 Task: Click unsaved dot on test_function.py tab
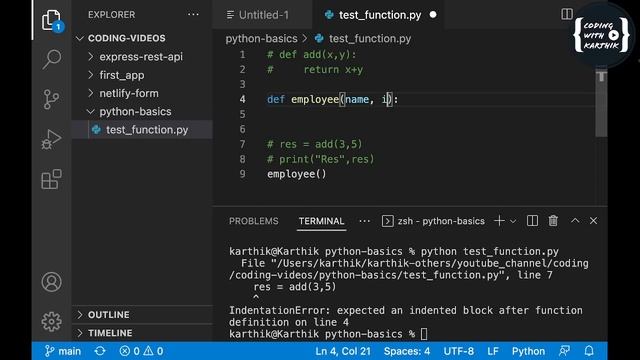(433, 15)
